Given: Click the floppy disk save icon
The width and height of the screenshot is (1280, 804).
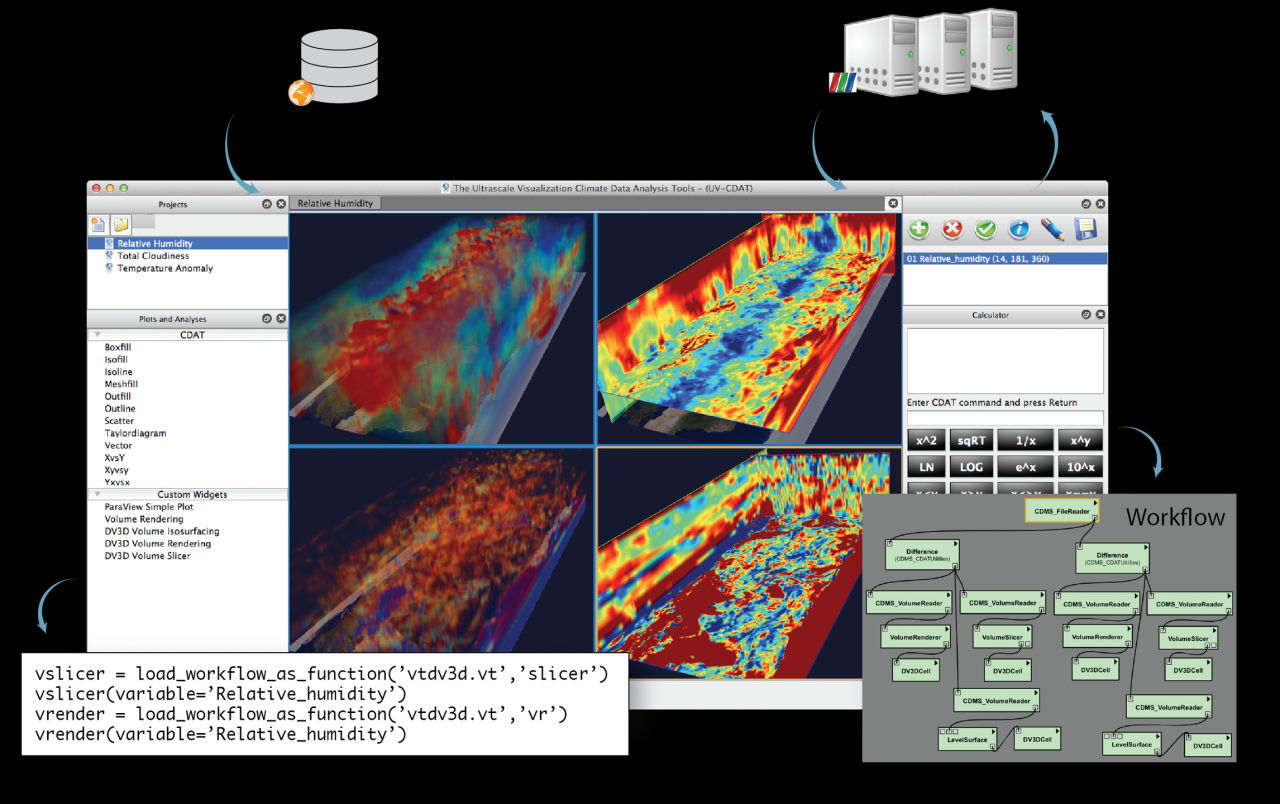Looking at the screenshot, I should [1084, 229].
